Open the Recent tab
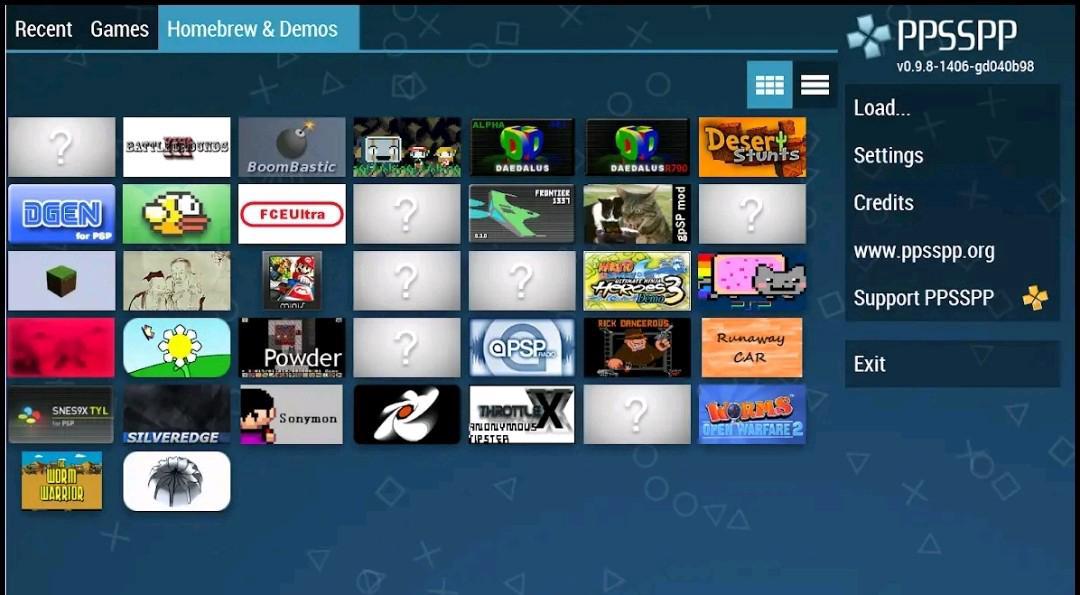The image size is (1080, 595). pos(44,29)
